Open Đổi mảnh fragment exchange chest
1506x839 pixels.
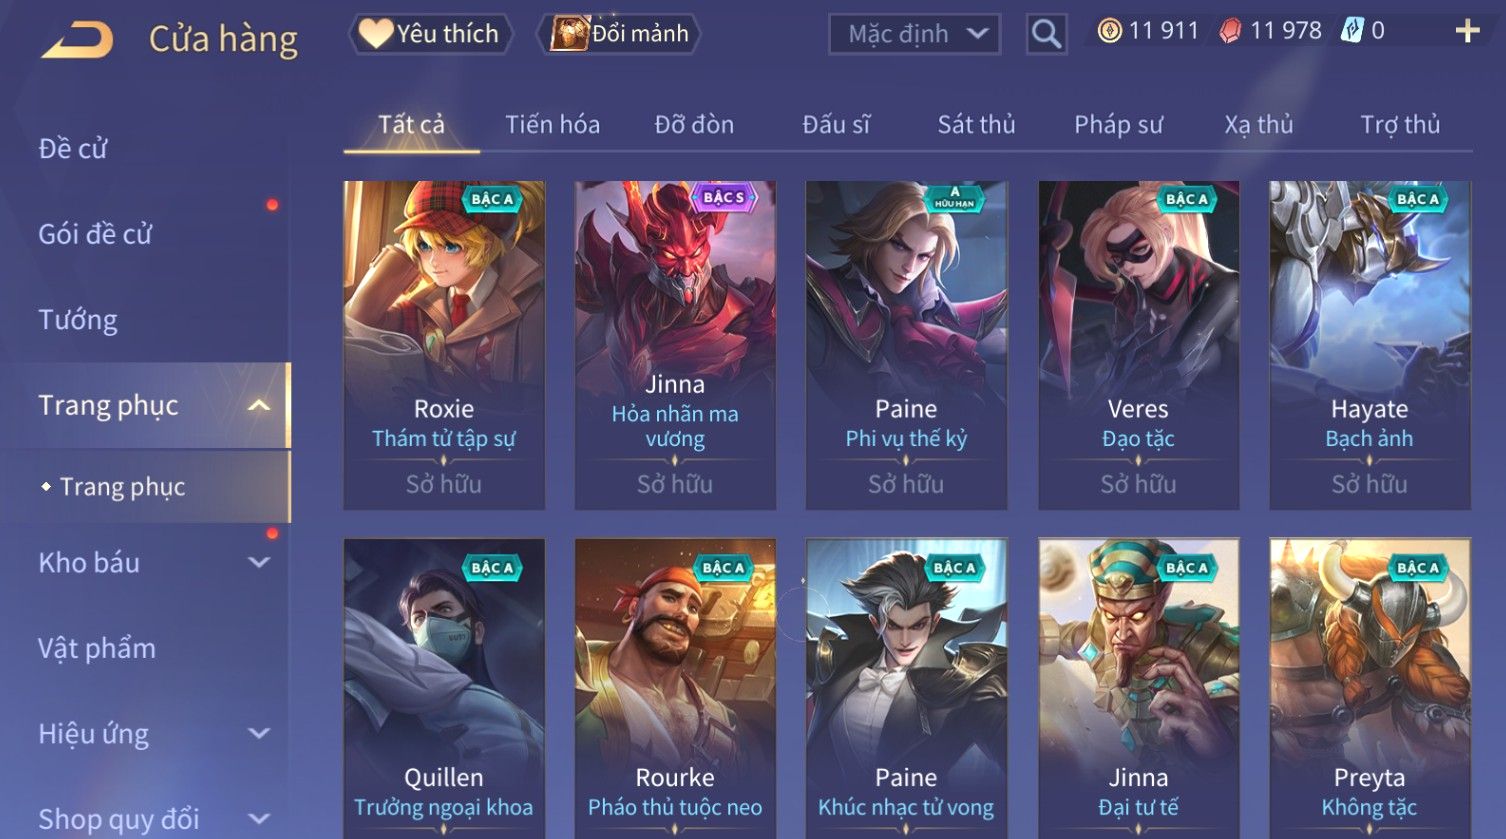point(619,34)
